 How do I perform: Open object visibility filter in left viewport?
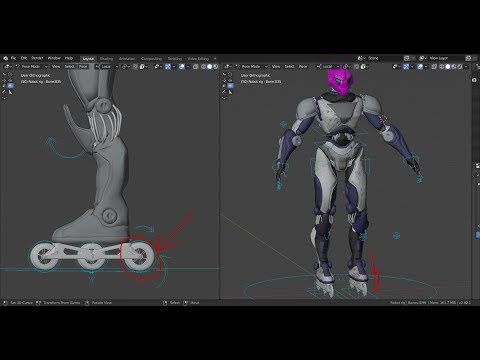point(157,67)
